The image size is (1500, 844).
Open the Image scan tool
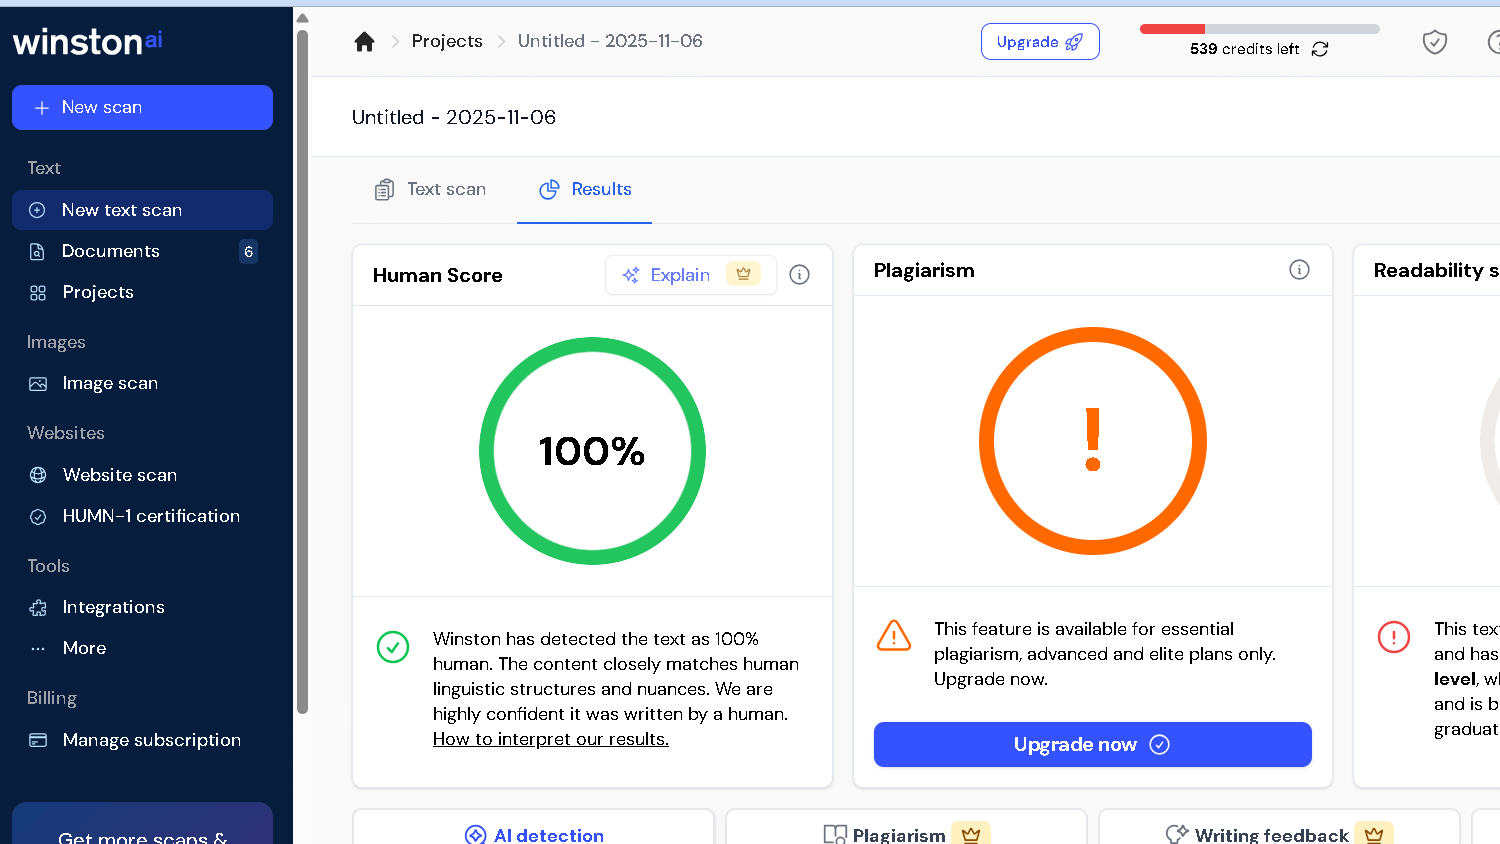pos(108,383)
